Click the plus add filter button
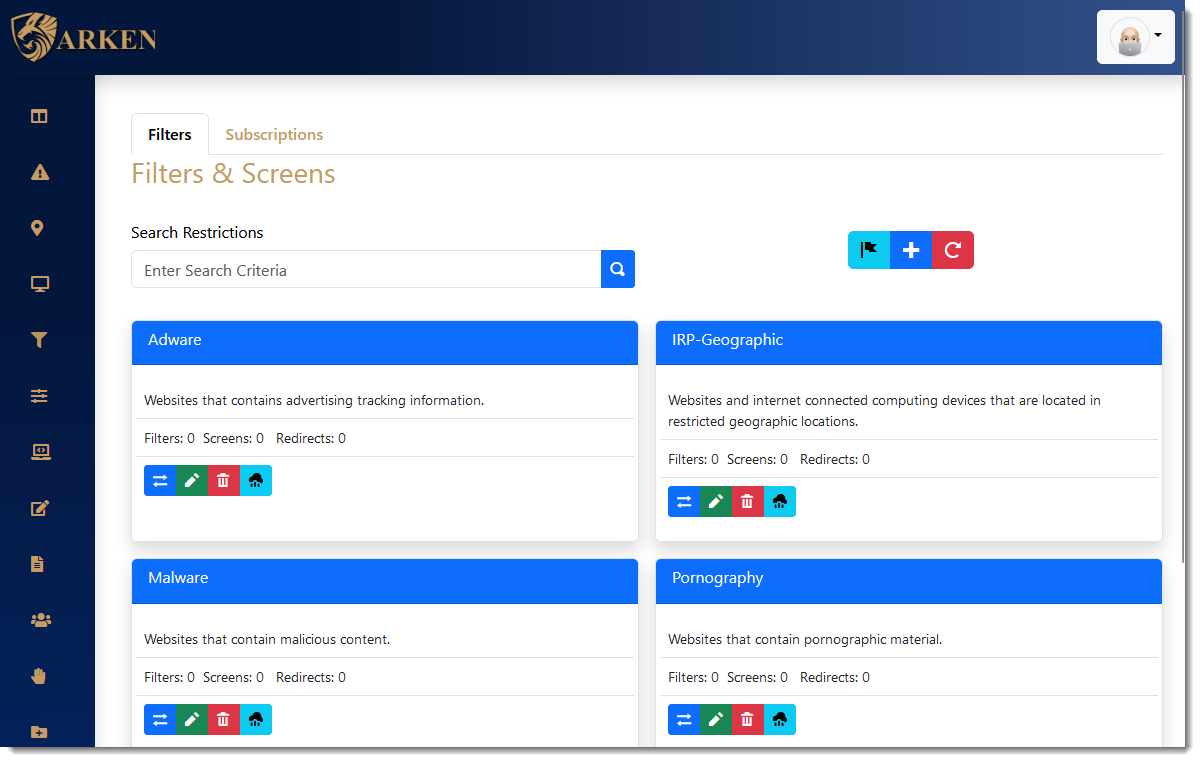 (910, 250)
